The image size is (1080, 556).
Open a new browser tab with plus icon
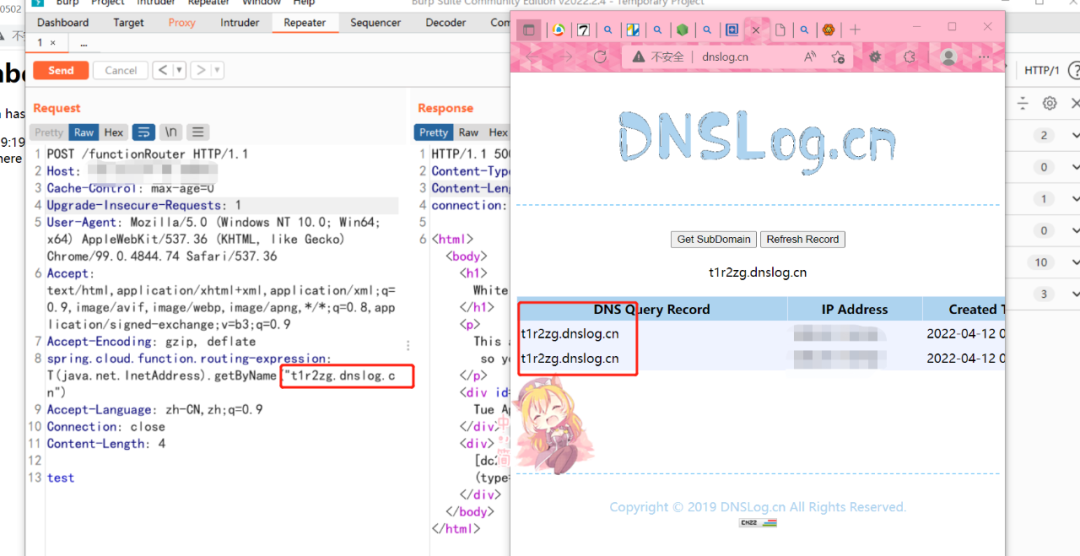point(855,30)
